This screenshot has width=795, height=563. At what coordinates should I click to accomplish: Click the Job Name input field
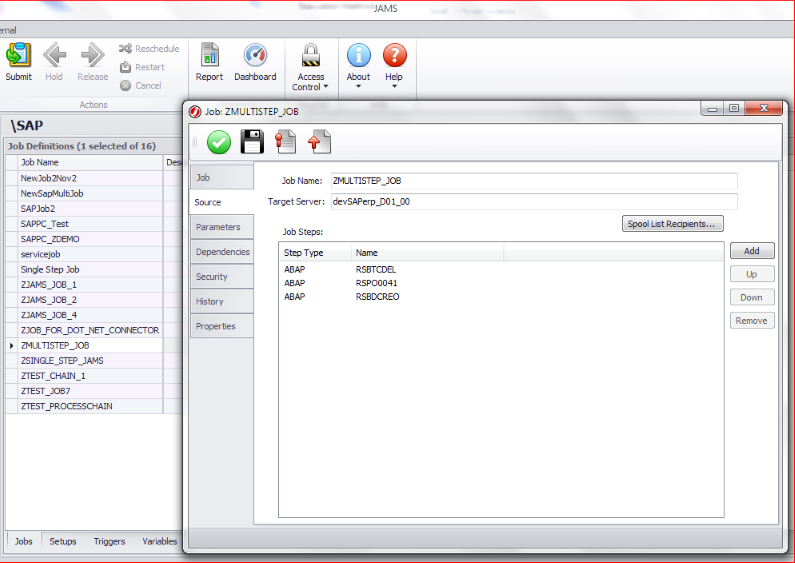coord(534,181)
